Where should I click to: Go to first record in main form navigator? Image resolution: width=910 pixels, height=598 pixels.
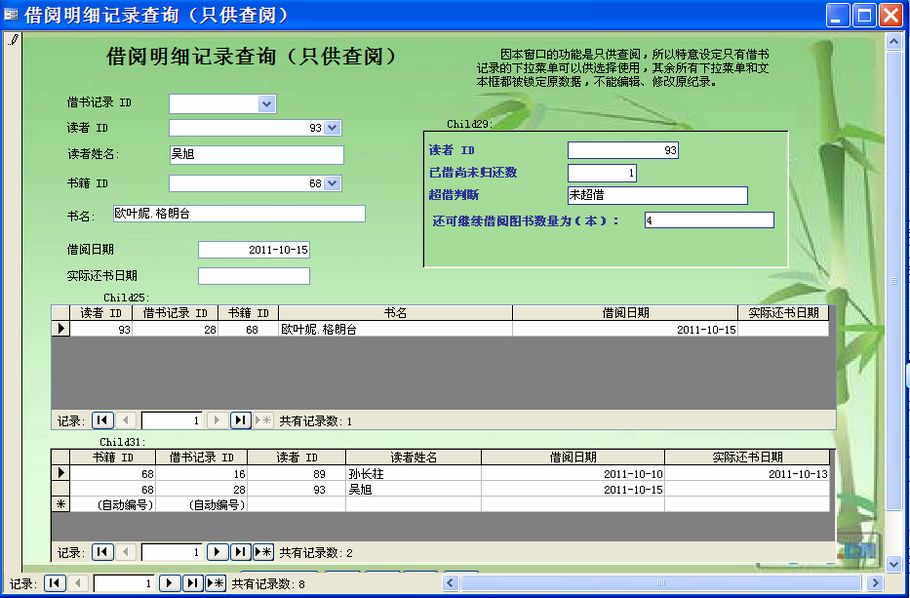coord(55,583)
